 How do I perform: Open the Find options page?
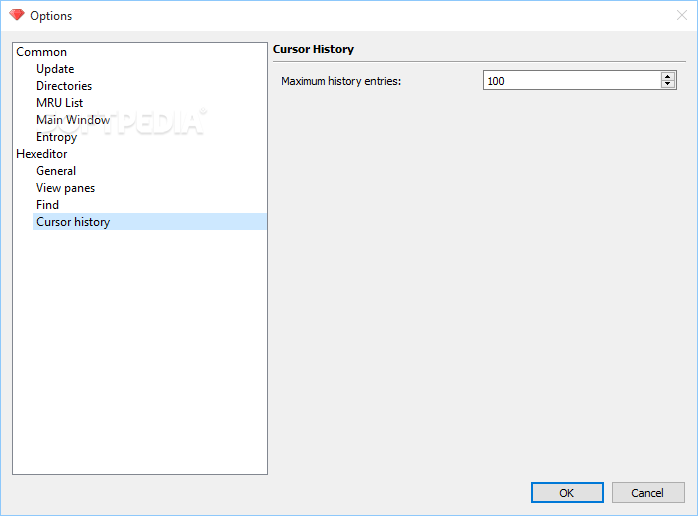click(x=48, y=205)
